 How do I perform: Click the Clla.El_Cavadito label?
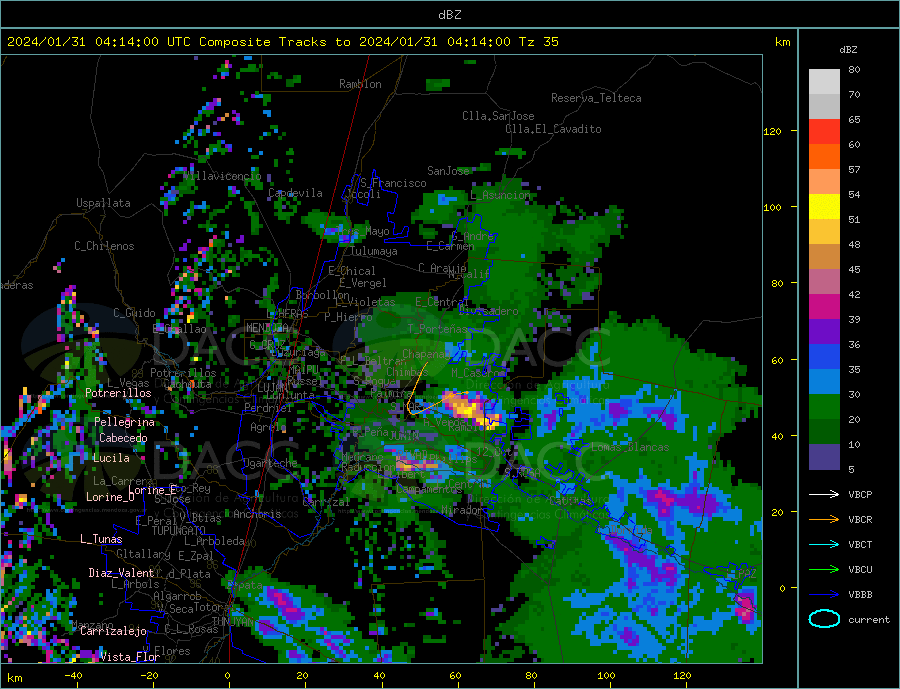[x=553, y=129]
